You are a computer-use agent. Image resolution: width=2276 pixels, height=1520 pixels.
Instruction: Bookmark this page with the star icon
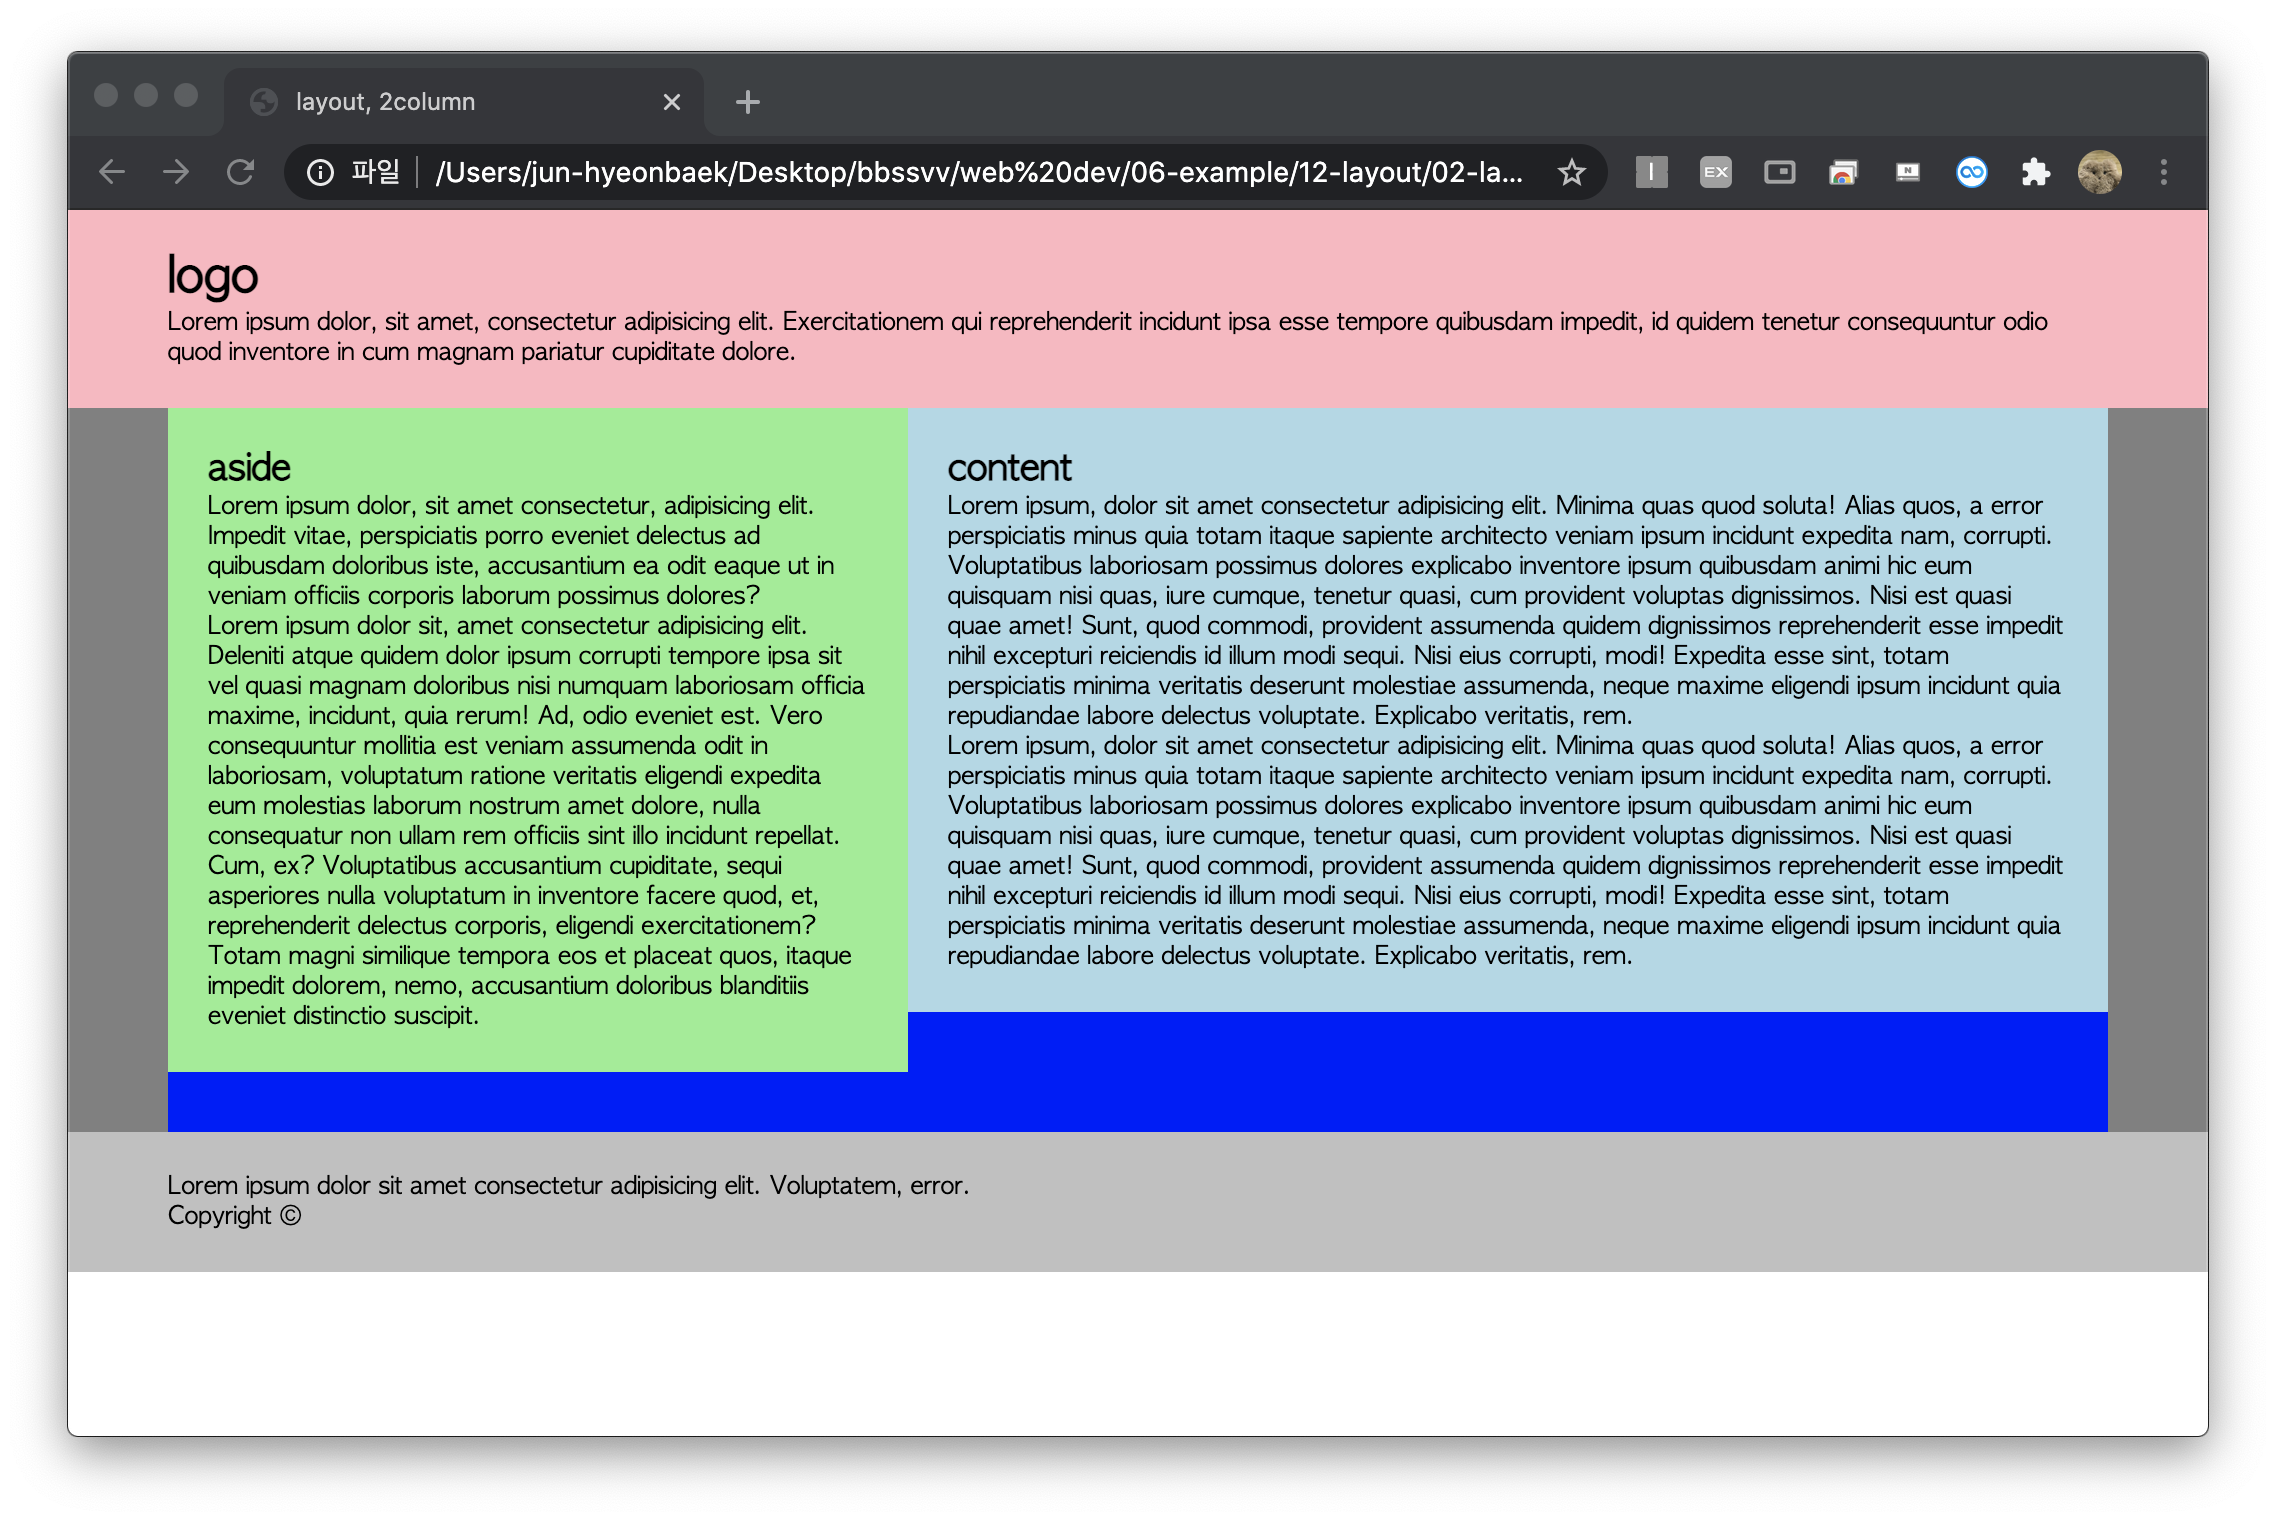pyautogui.click(x=1571, y=172)
